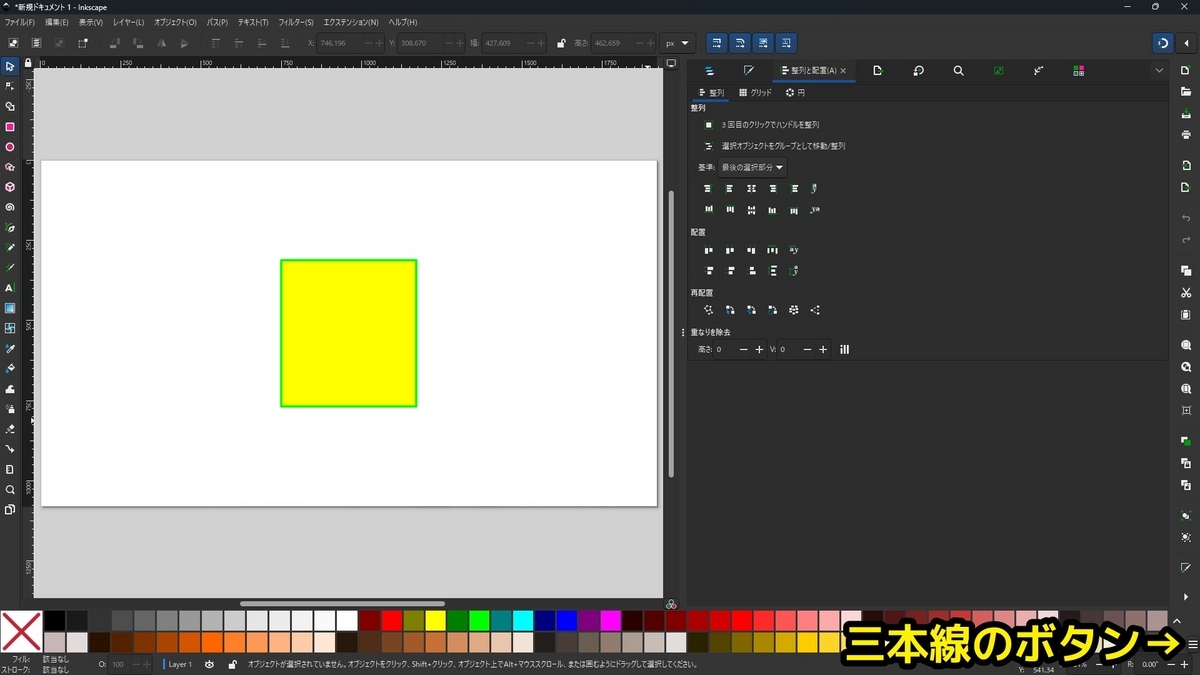Open the px unit dropdown

point(677,43)
